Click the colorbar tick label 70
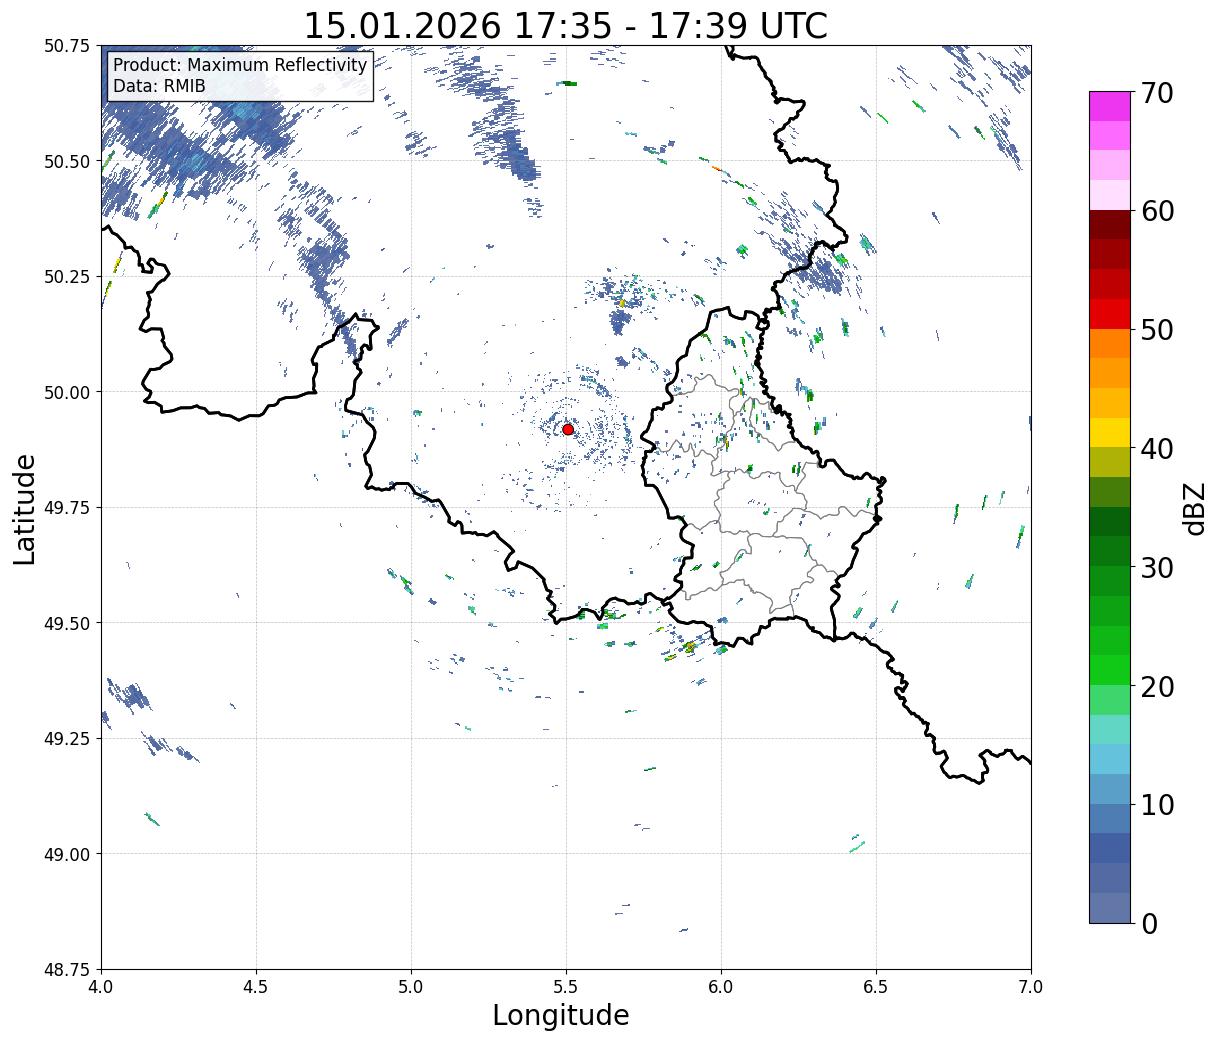 [1157, 93]
